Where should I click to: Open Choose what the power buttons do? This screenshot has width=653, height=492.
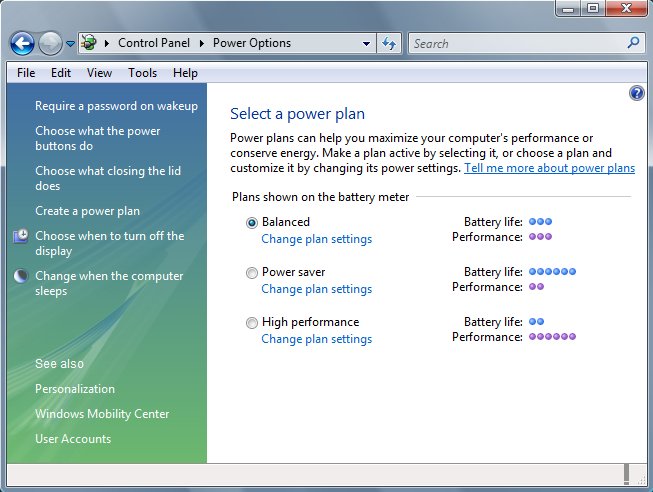[97, 138]
